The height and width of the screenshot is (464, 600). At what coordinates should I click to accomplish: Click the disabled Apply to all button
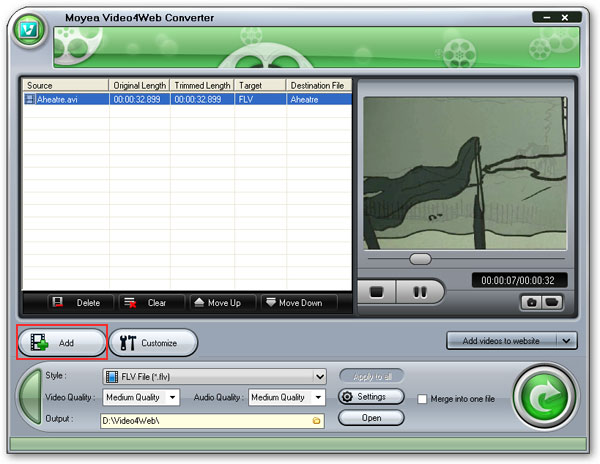(x=372, y=376)
